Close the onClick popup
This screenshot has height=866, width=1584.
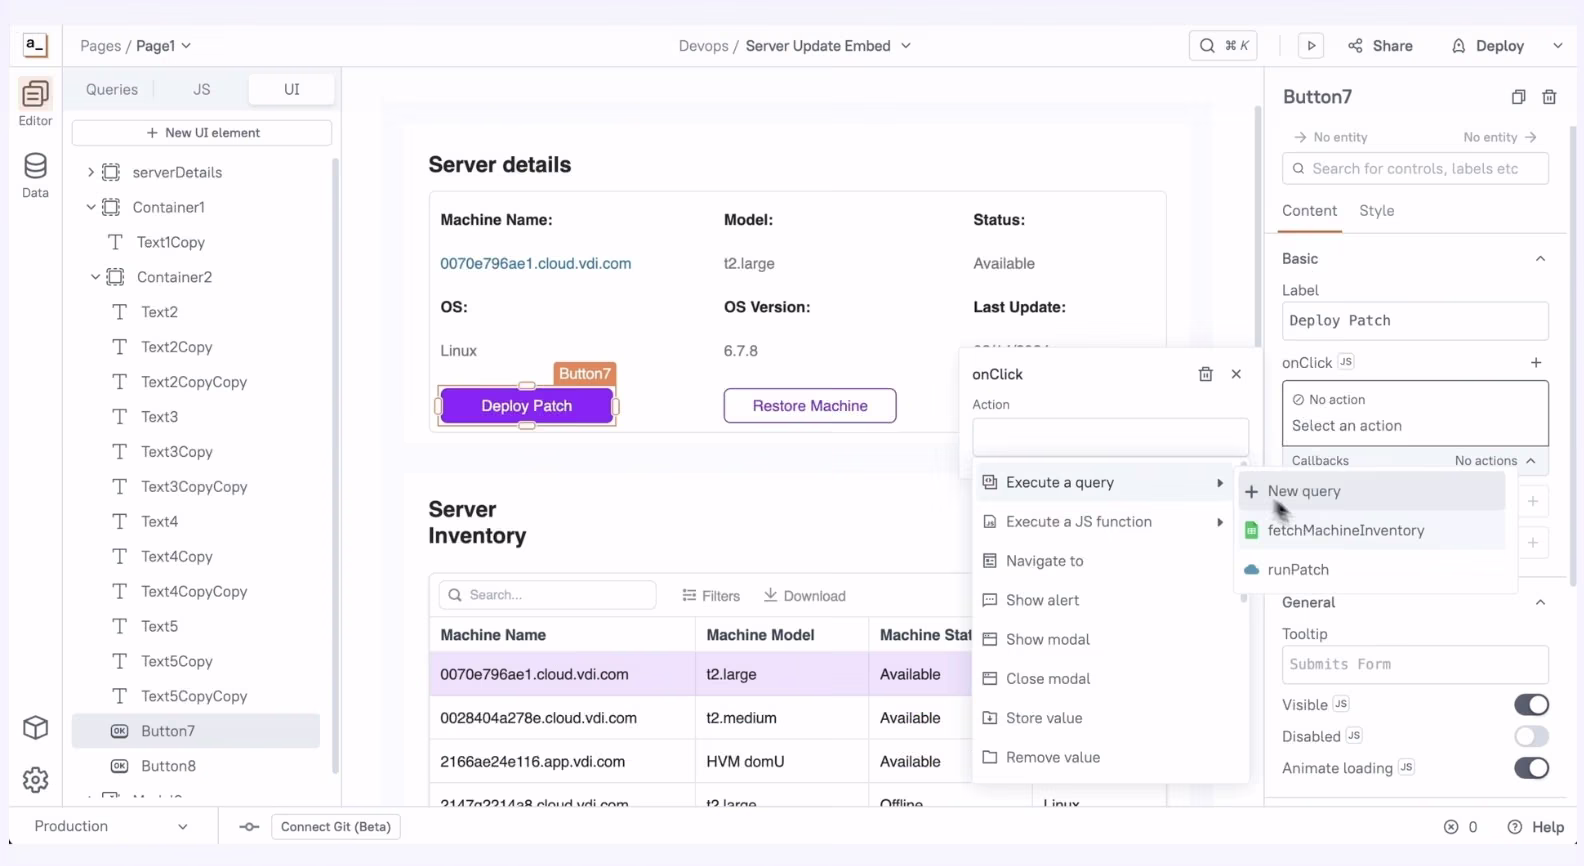point(1236,374)
